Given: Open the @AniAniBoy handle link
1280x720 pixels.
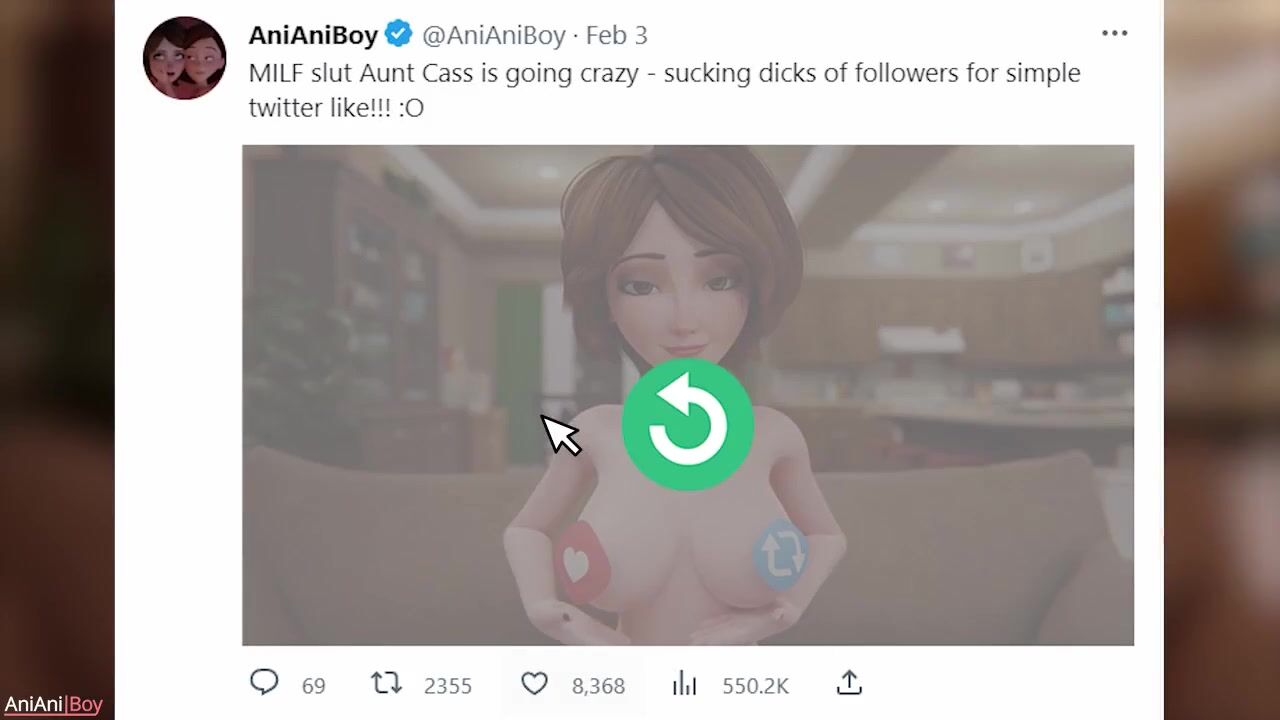Looking at the screenshot, I should (x=494, y=35).
